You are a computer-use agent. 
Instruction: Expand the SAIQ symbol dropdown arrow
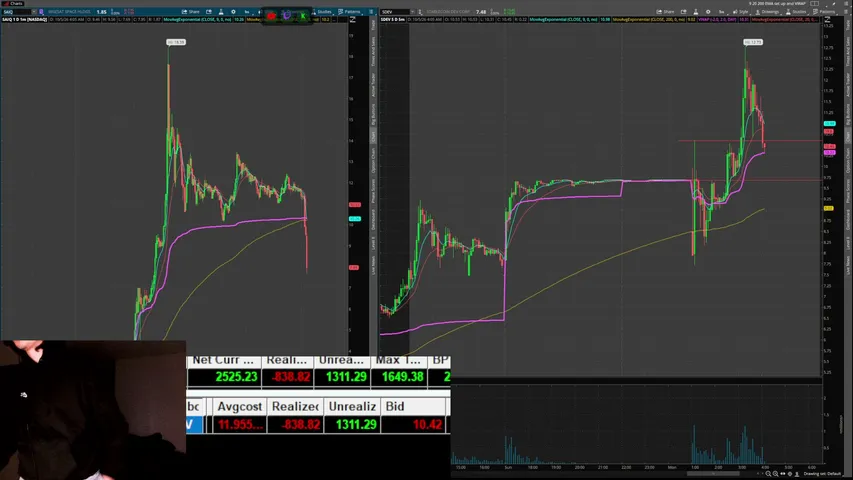coord(33,11)
